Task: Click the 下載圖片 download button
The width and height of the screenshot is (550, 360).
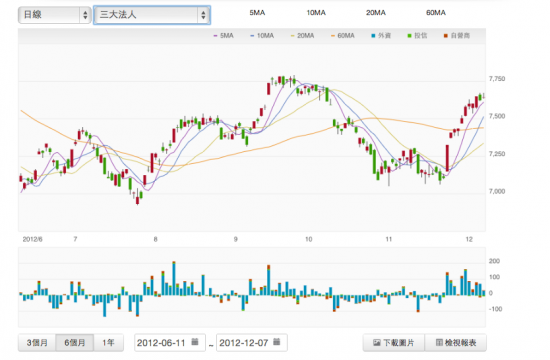Action: coord(394,342)
